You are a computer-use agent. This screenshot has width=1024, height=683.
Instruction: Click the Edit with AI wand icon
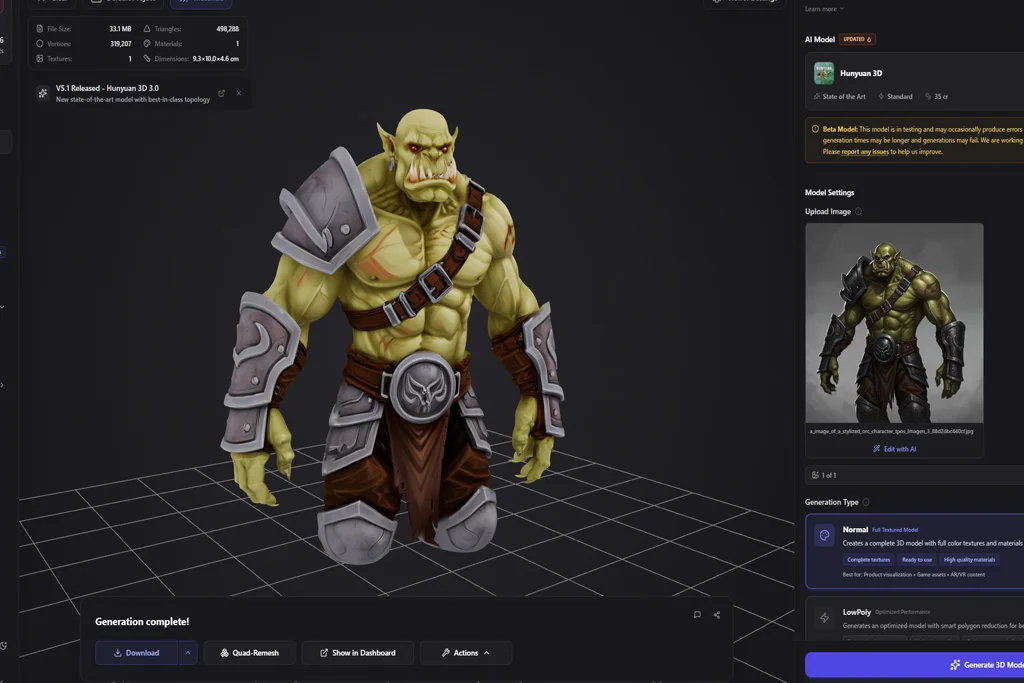pos(876,449)
